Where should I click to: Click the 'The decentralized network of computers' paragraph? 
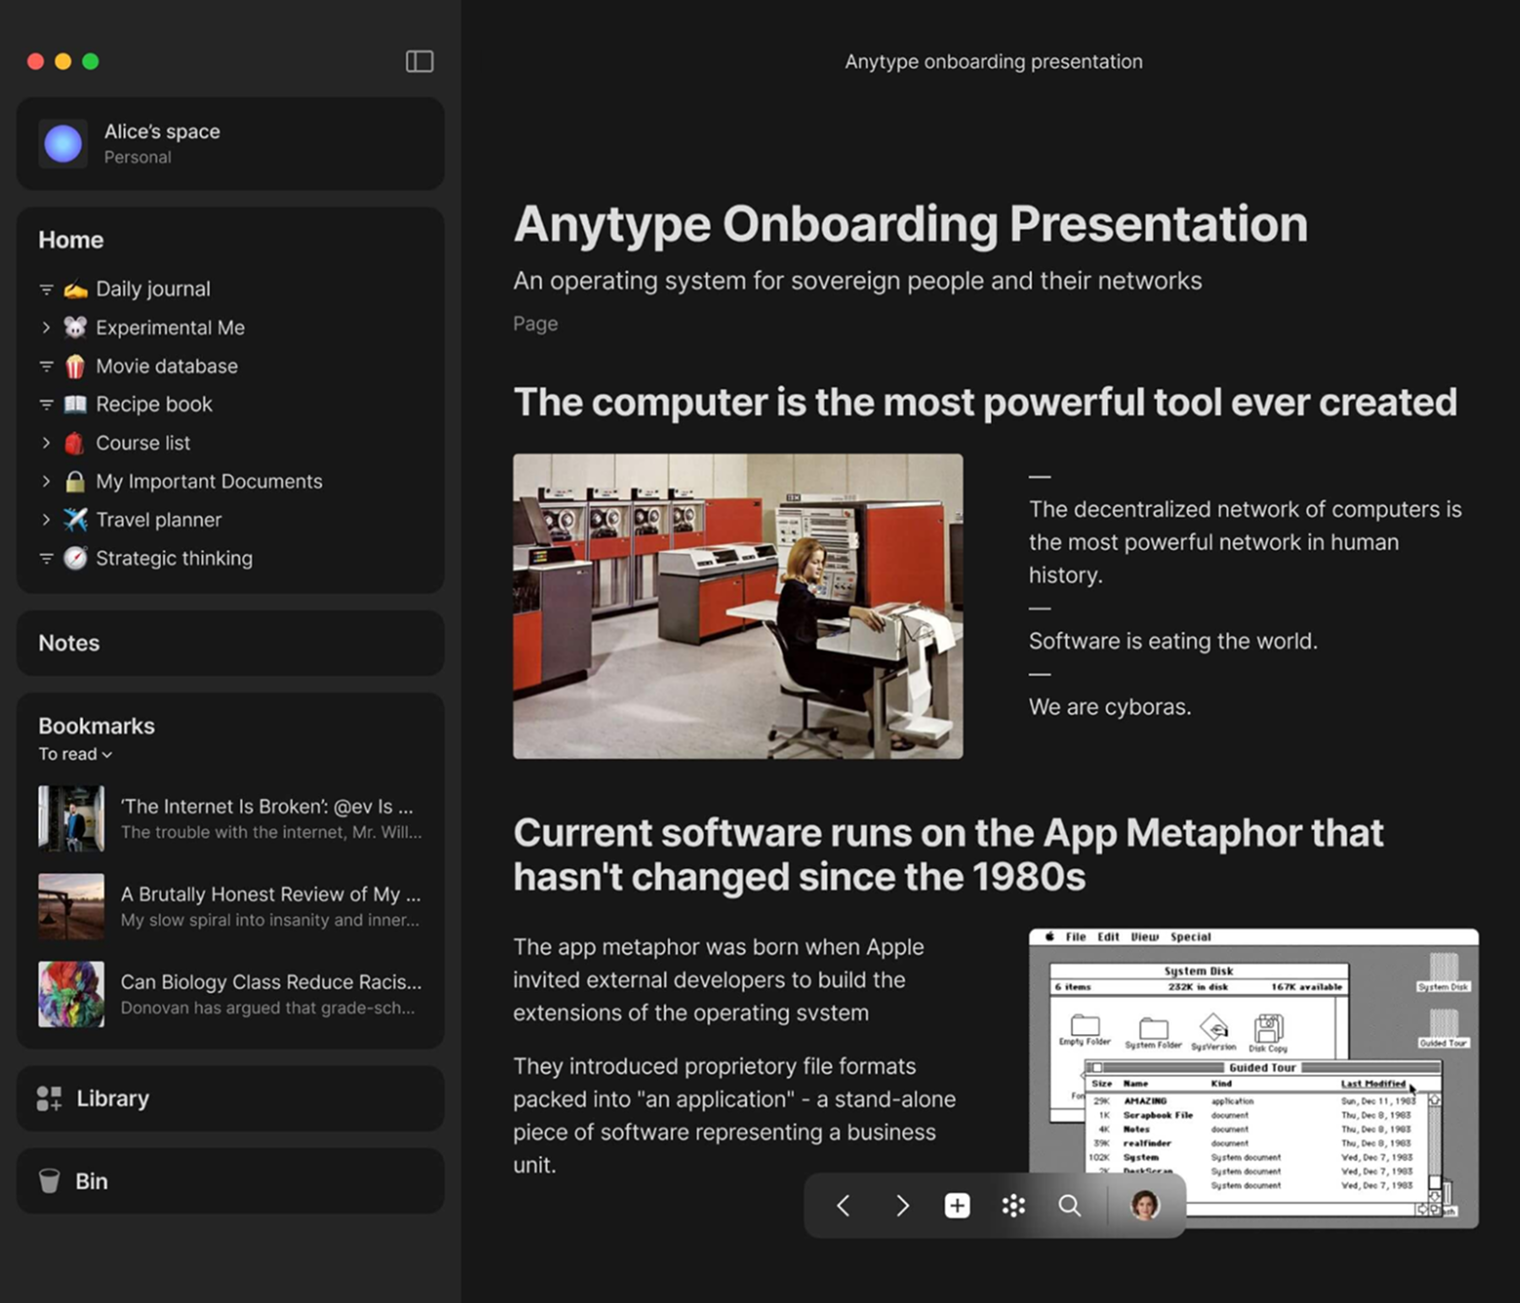pos(1245,542)
